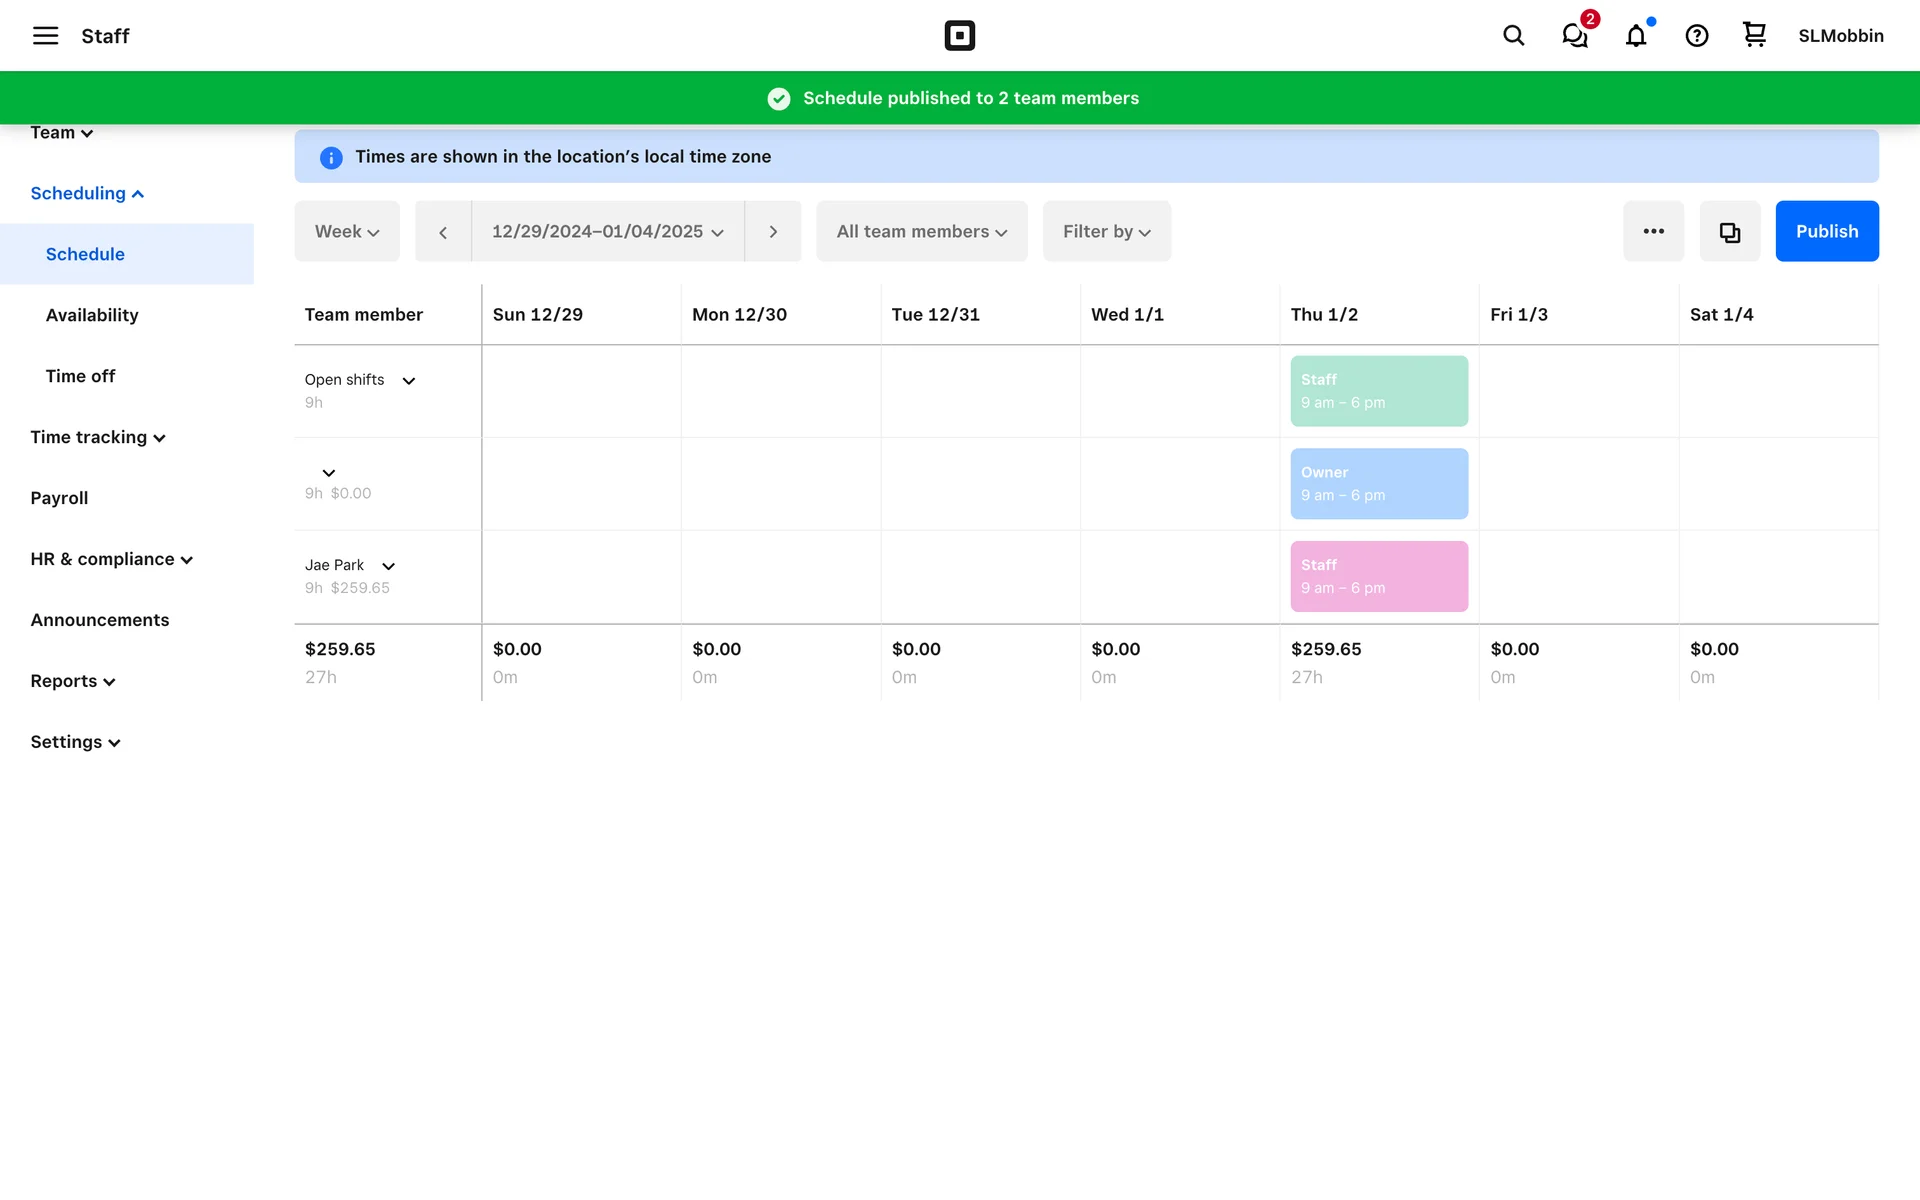Open the shopping cart icon

(1754, 35)
